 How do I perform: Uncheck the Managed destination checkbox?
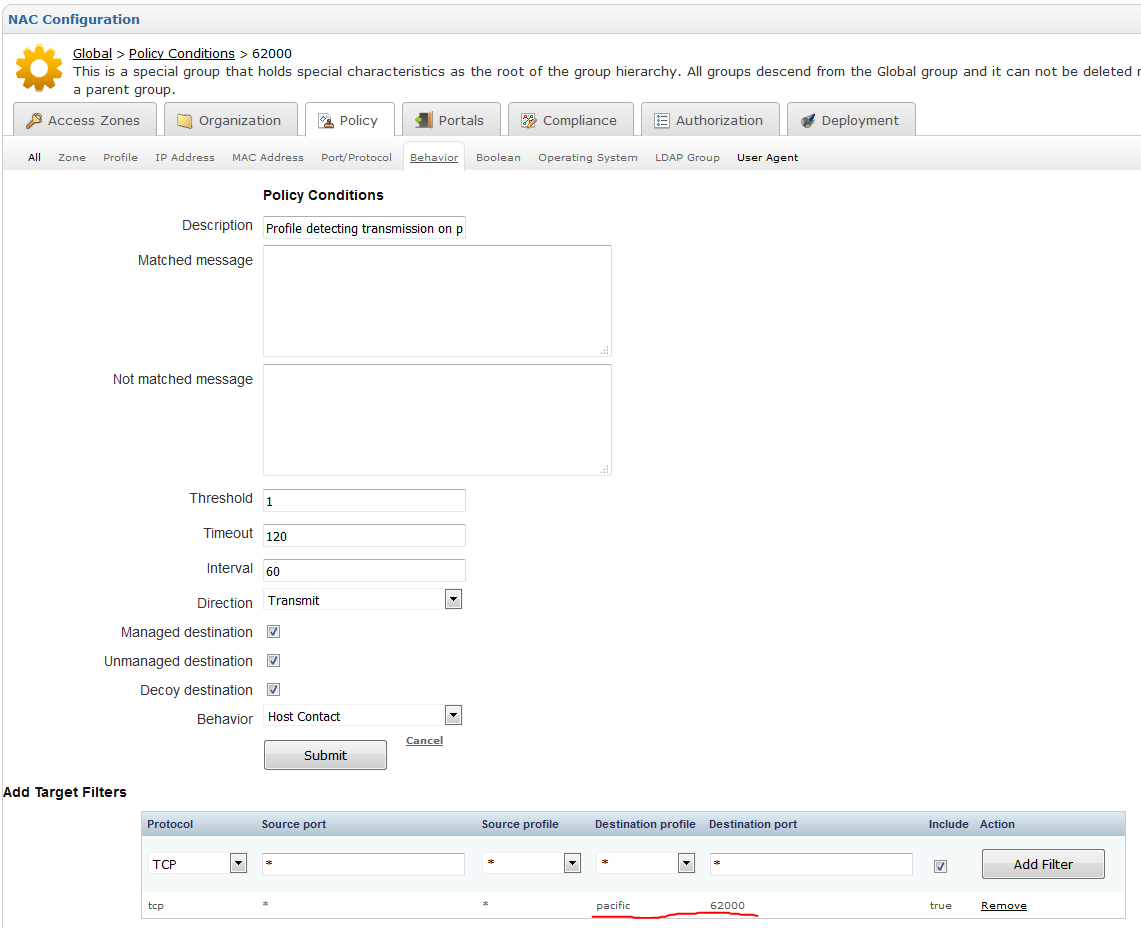click(273, 632)
